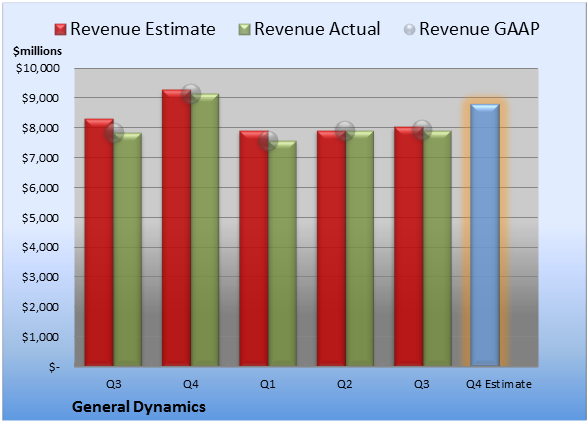Click the GAAP marker above Q1
Image resolution: width=588 pixels, height=422 pixels.
point(268,141)
